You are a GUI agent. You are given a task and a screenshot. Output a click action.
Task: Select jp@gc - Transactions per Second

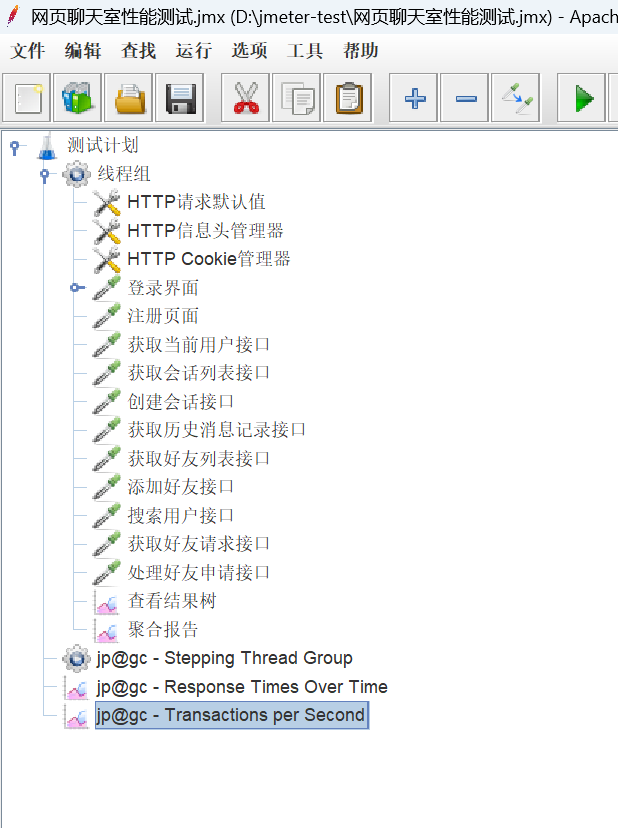click(x=231, y=716)
